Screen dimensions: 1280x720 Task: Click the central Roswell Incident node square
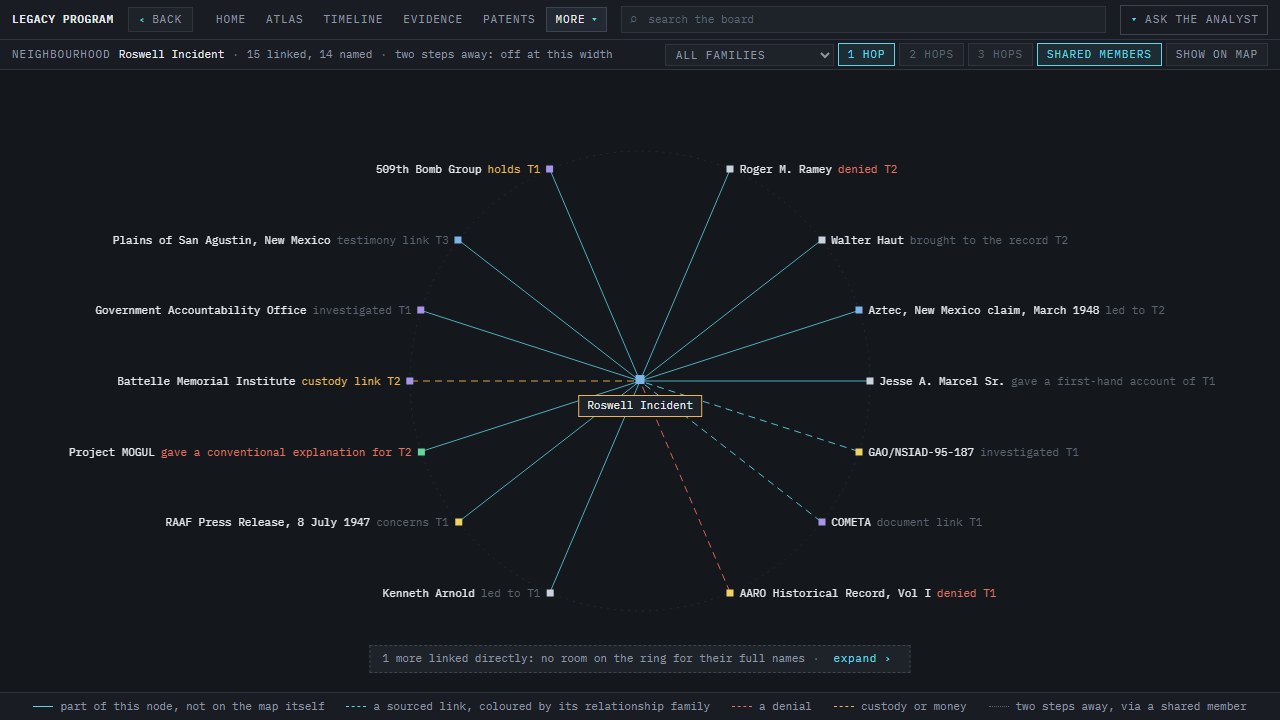(x=640, y=380)
